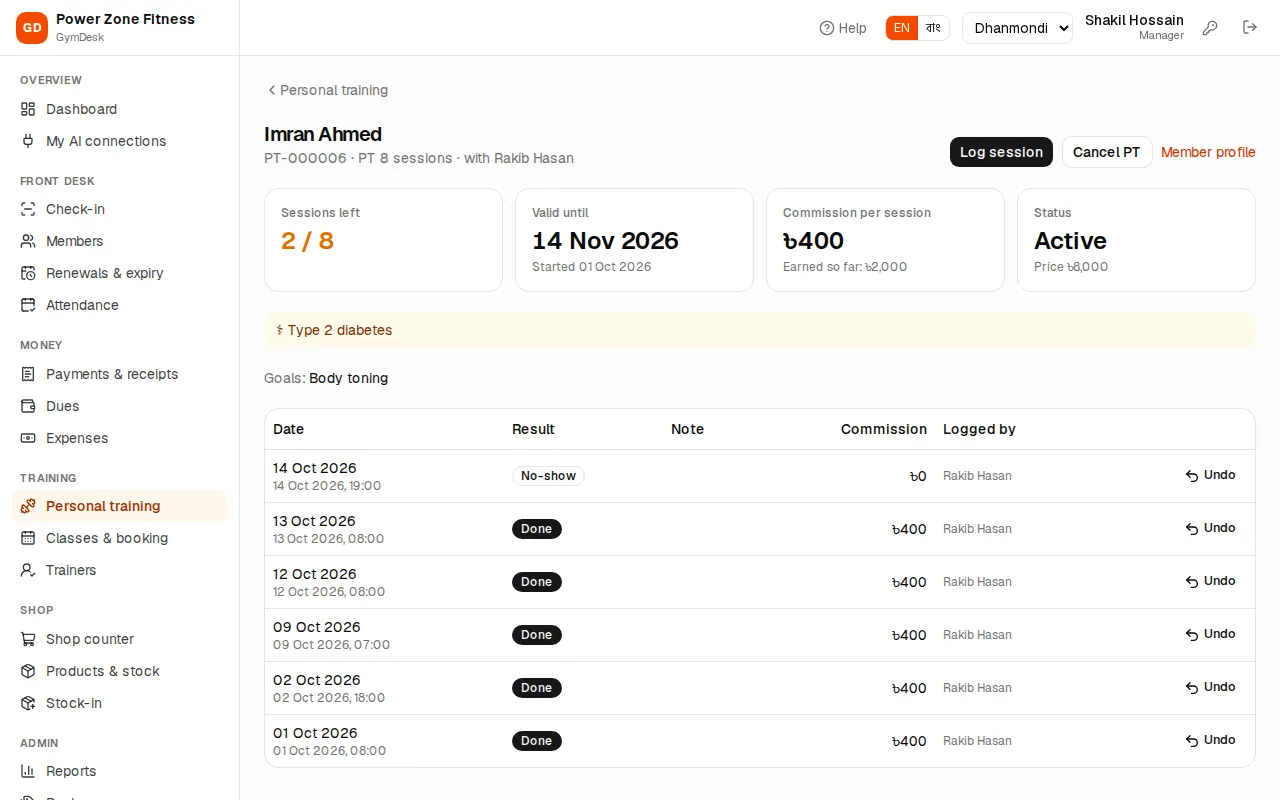Click the Commission column header
1280x800 pixels.
click(884, 429)
